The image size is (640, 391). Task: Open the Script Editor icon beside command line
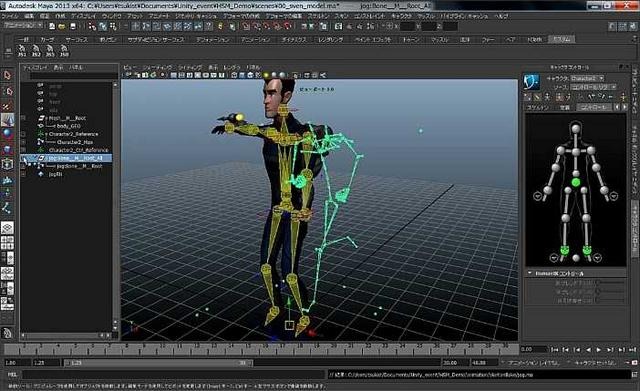pyautogui.click(x=634, y=375)
